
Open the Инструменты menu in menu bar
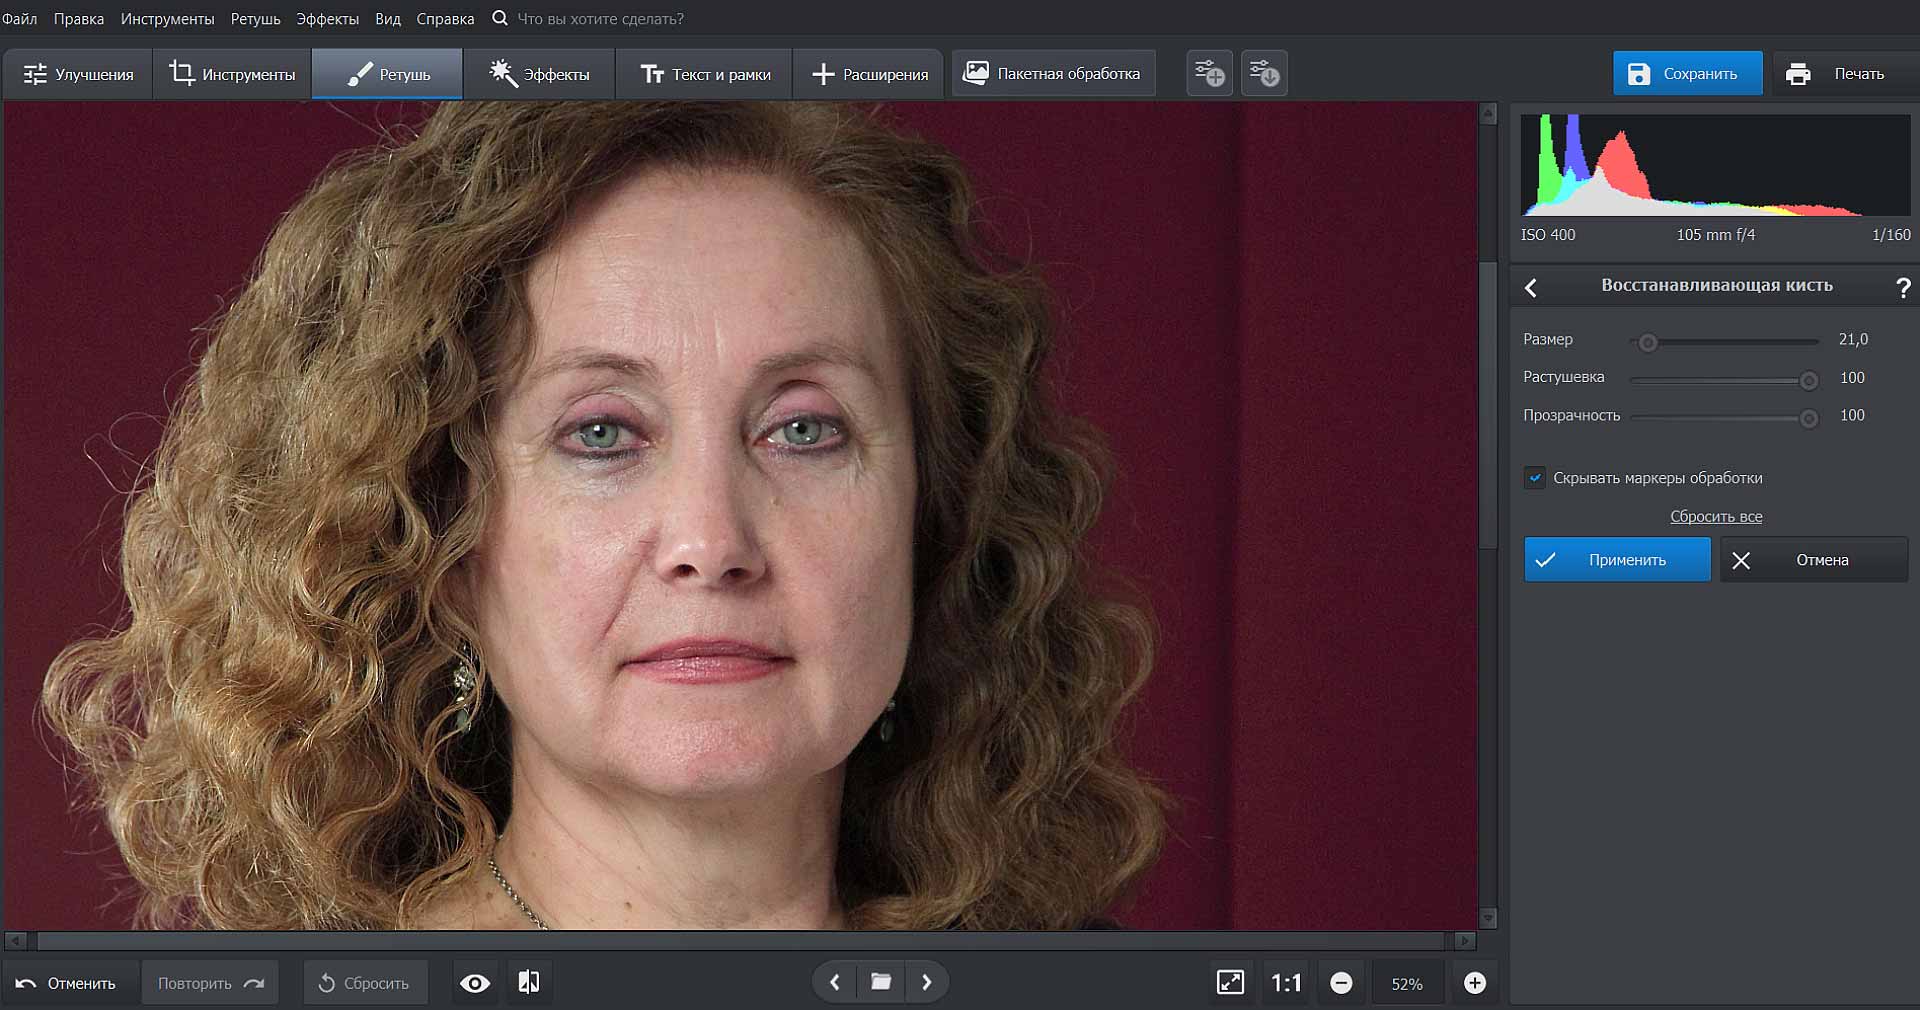[167, 19]
